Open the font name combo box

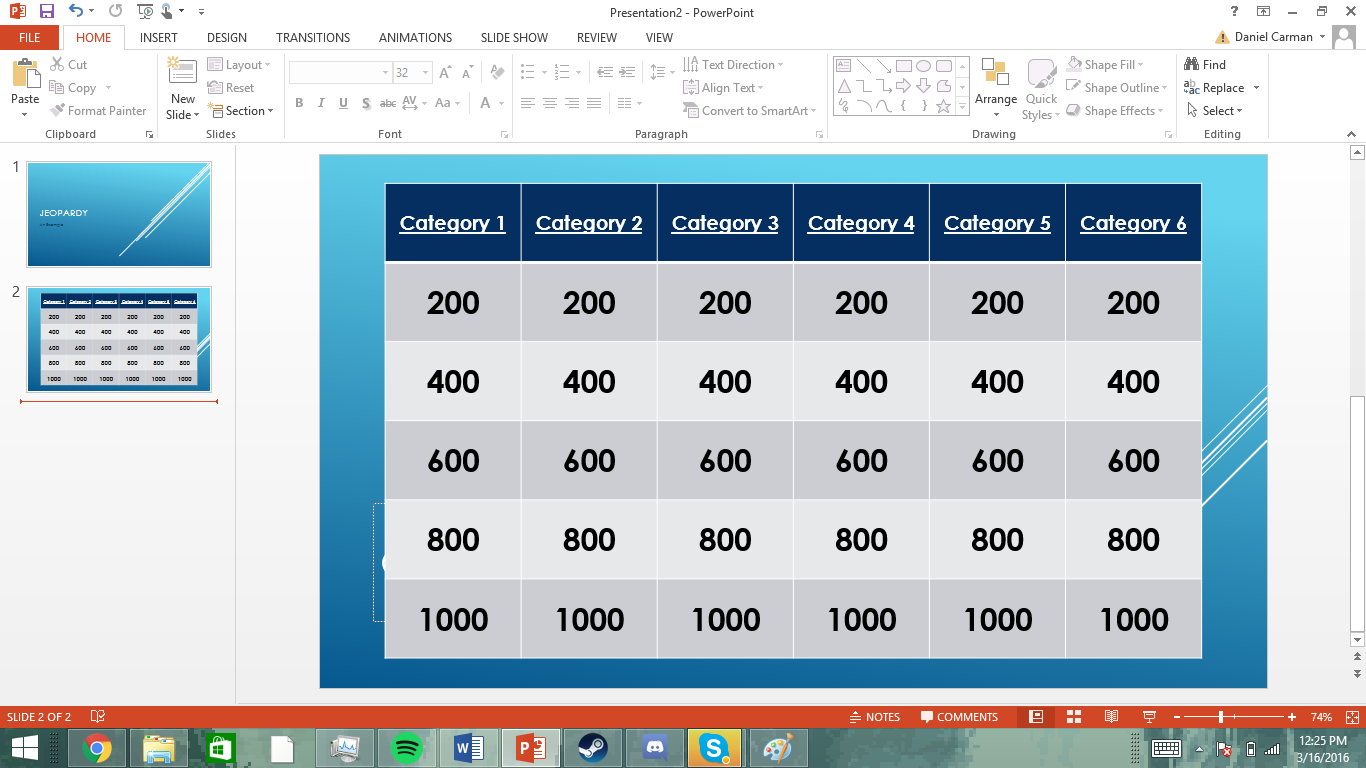(x=340, y=73)
